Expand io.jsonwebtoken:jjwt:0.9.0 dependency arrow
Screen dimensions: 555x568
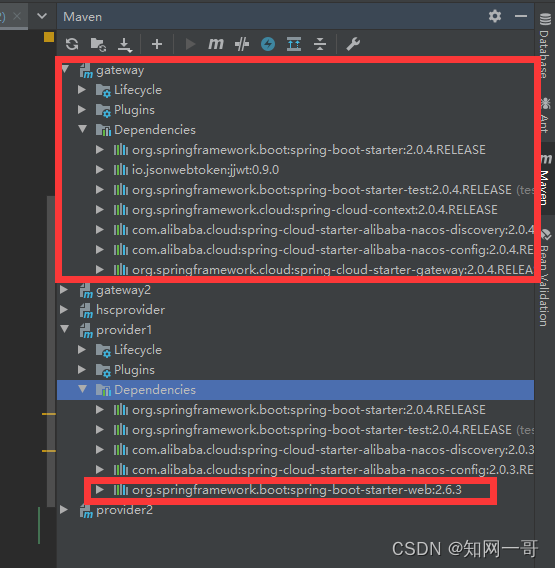click(100, 170)
